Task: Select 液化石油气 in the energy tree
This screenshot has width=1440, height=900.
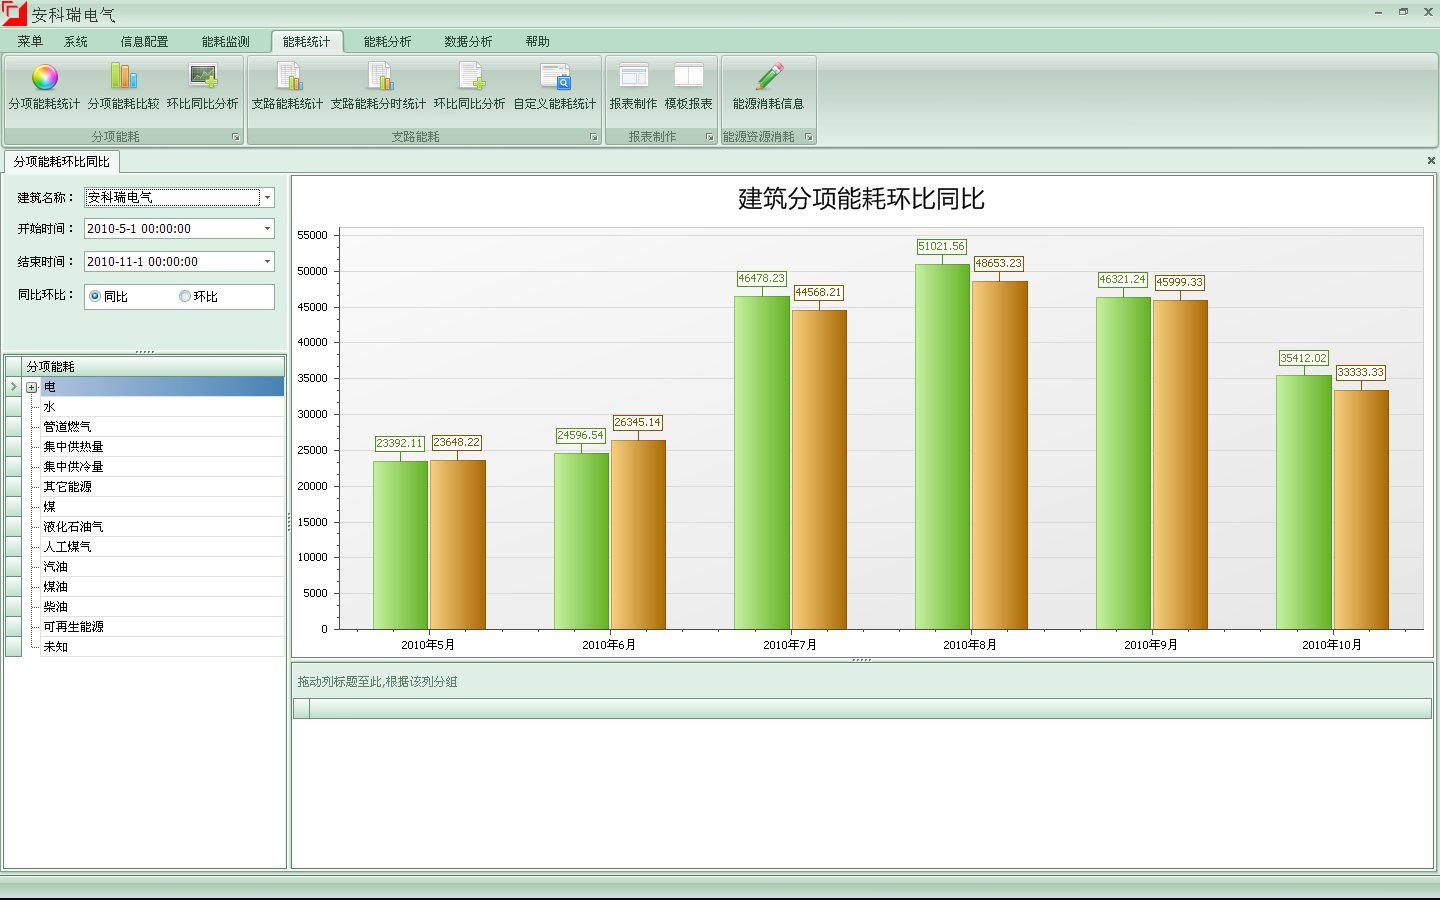Action: tap(73, 527)
